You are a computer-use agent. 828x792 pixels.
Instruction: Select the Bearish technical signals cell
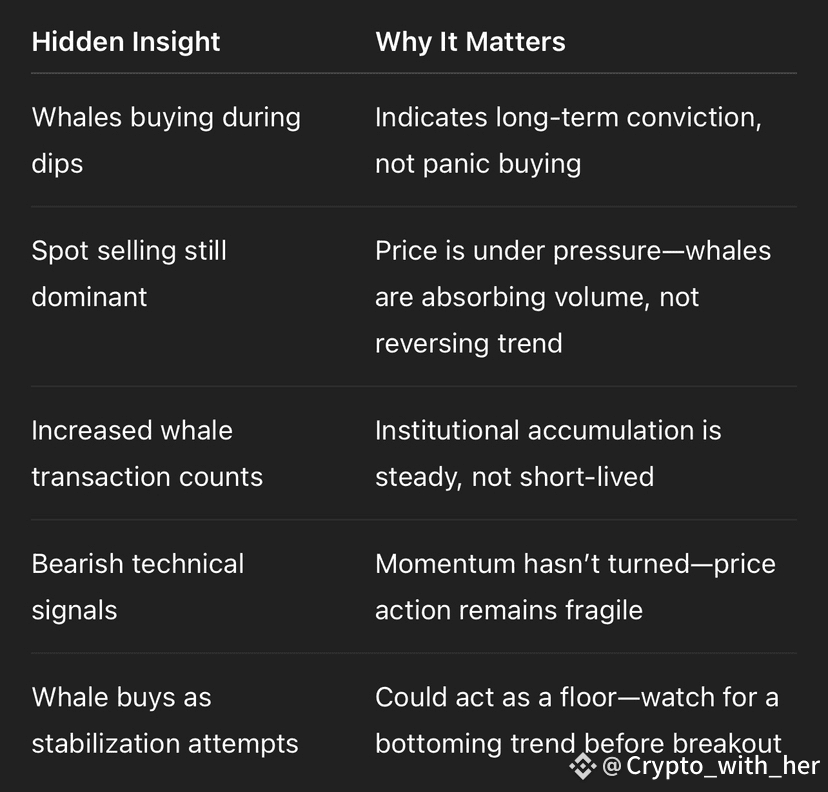click(138, 587)
